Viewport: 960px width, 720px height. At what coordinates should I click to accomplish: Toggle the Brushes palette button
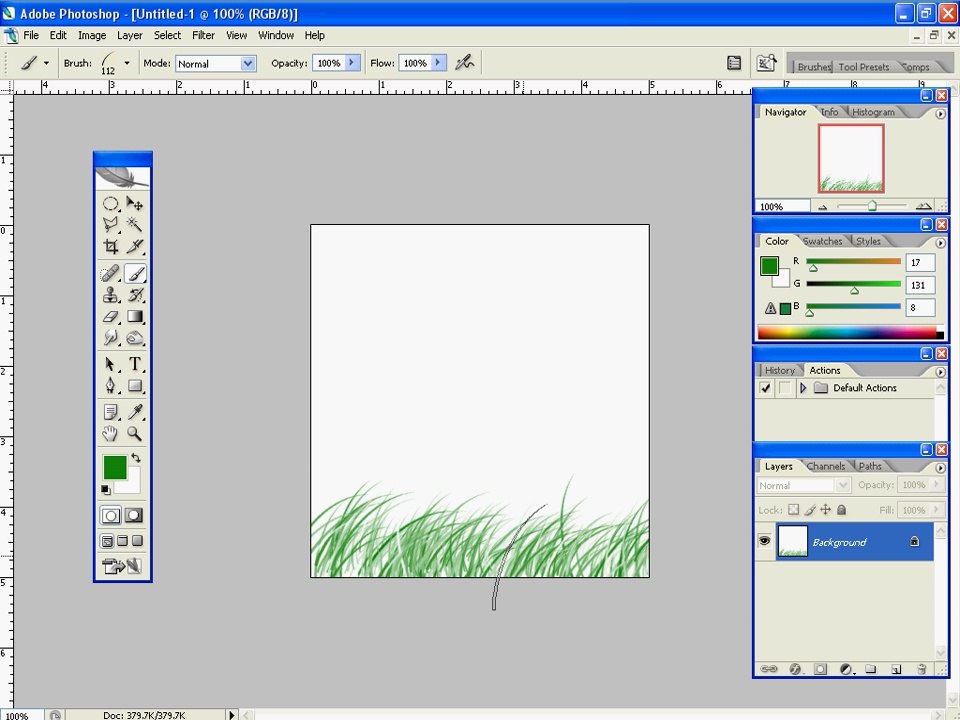point(733,63)
